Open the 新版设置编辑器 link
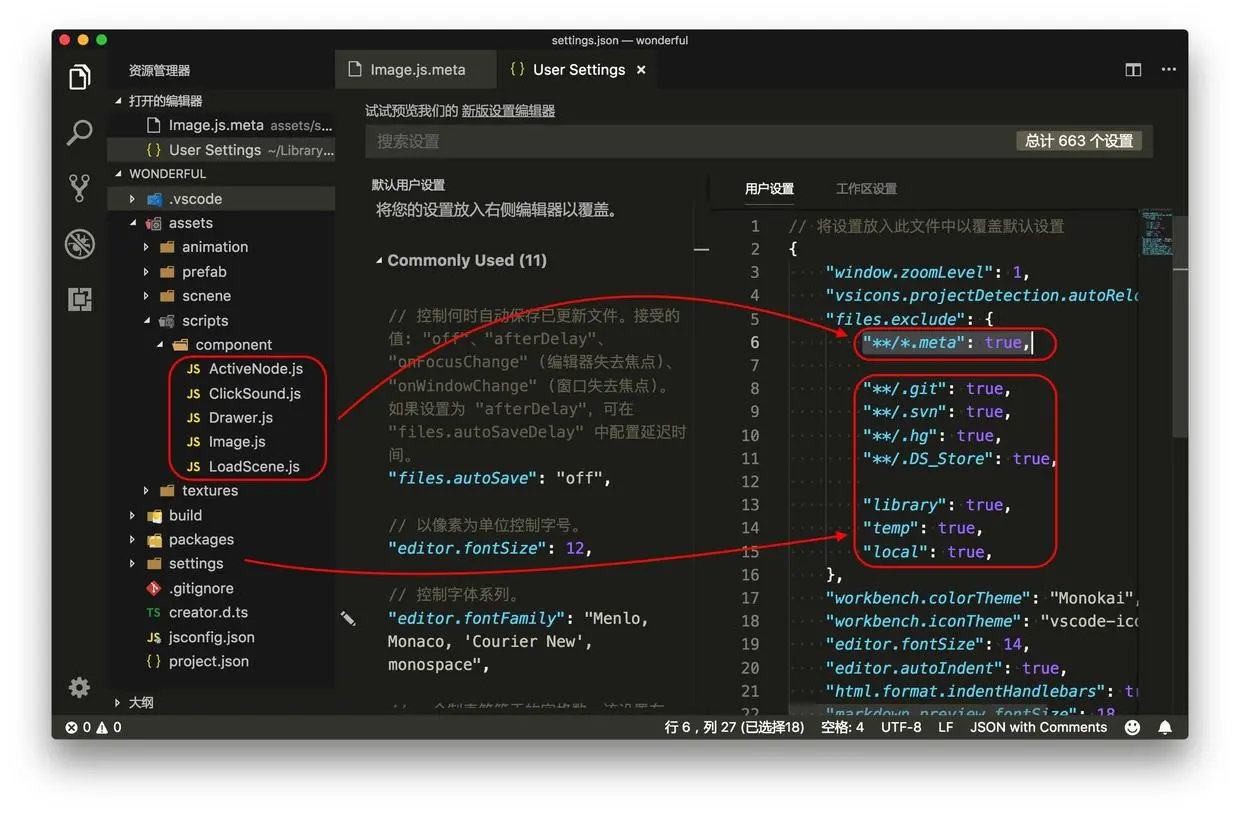 [508, 110]
